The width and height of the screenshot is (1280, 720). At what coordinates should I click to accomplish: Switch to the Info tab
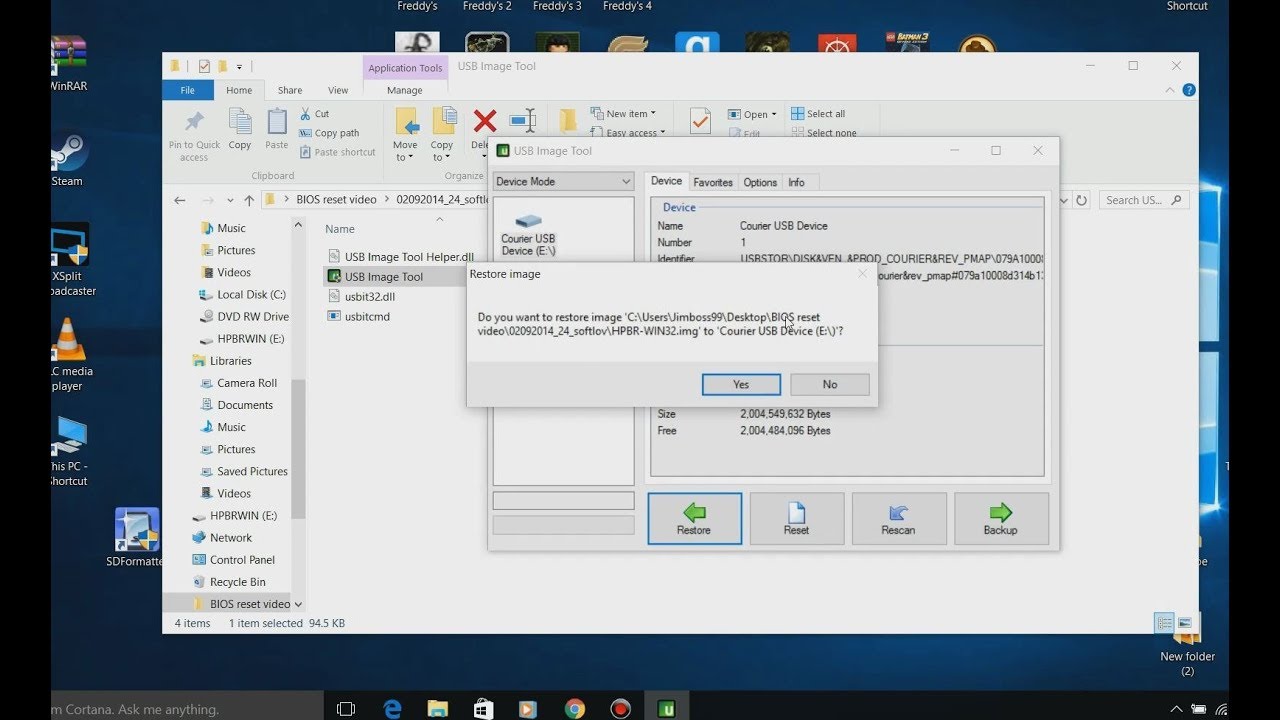pos(796,182)
